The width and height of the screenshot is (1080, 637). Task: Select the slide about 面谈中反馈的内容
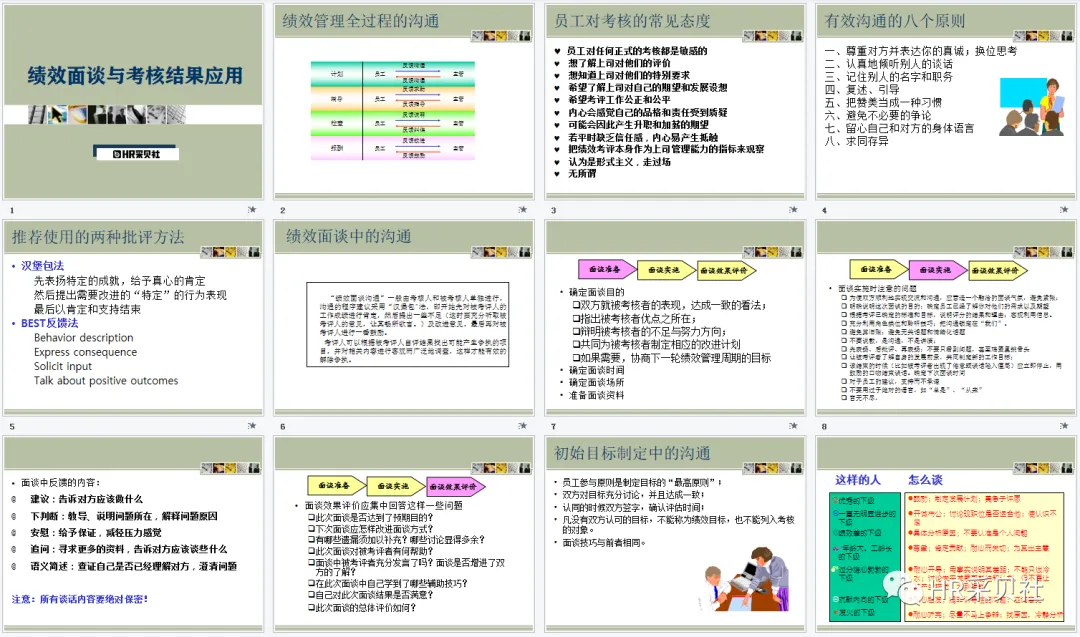coord(133,534)
